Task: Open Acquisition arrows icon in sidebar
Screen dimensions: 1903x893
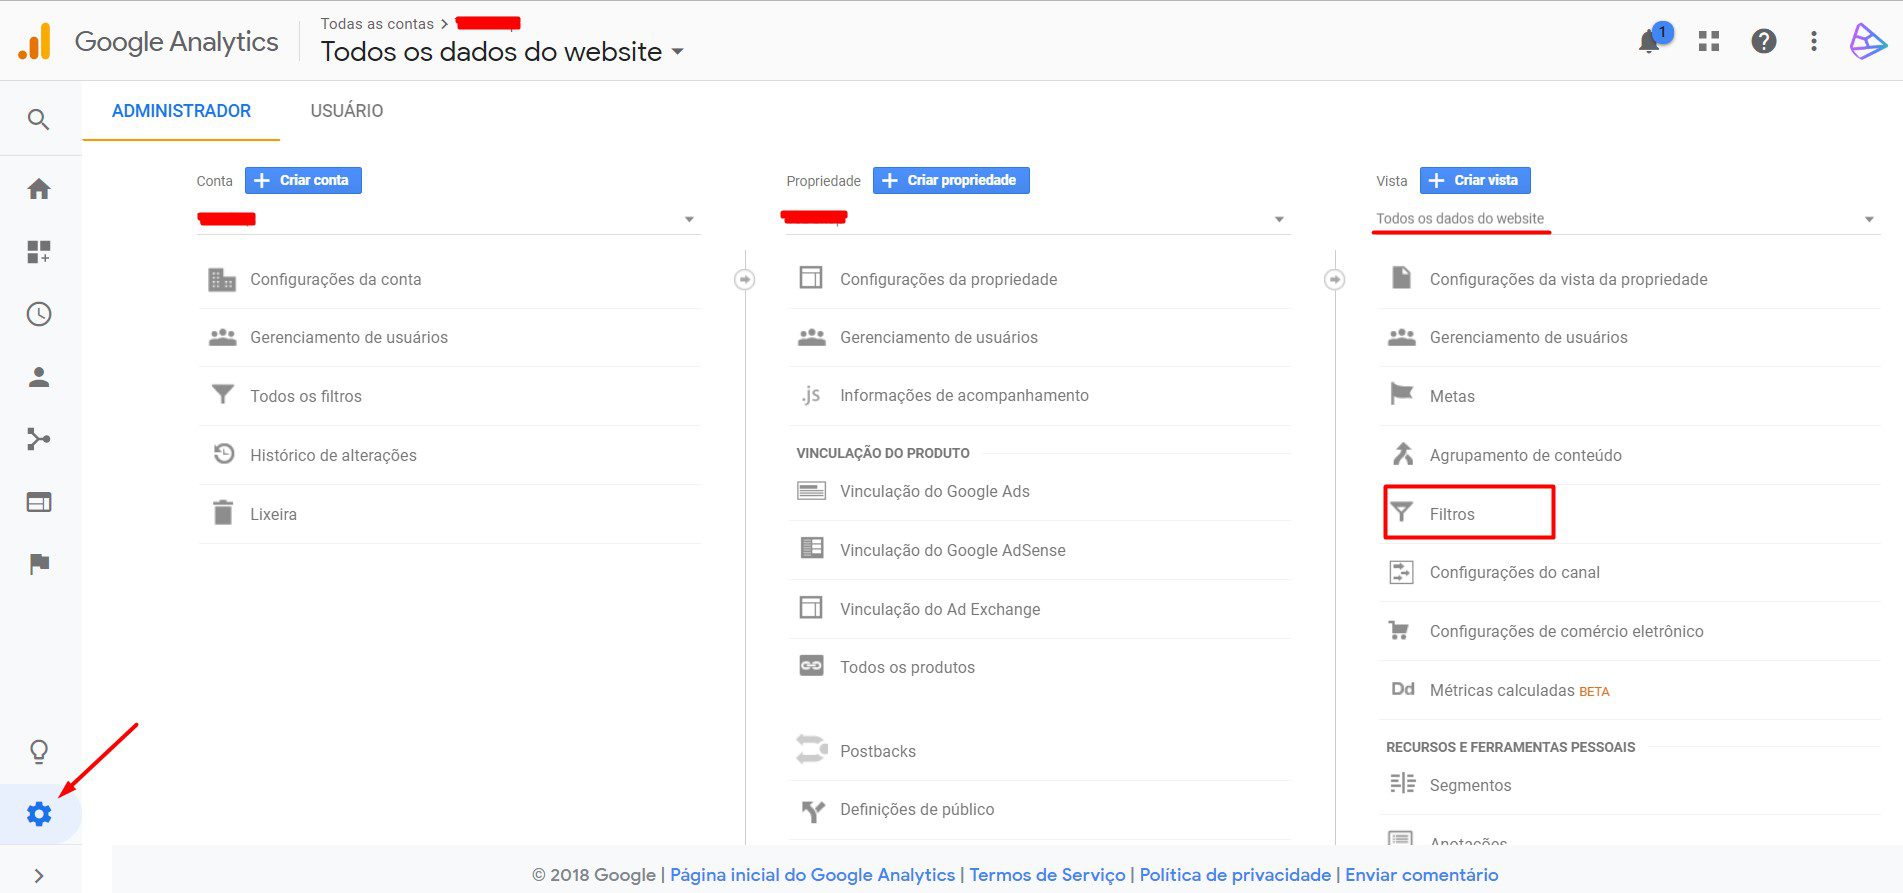Action: (x=39, y=439)
